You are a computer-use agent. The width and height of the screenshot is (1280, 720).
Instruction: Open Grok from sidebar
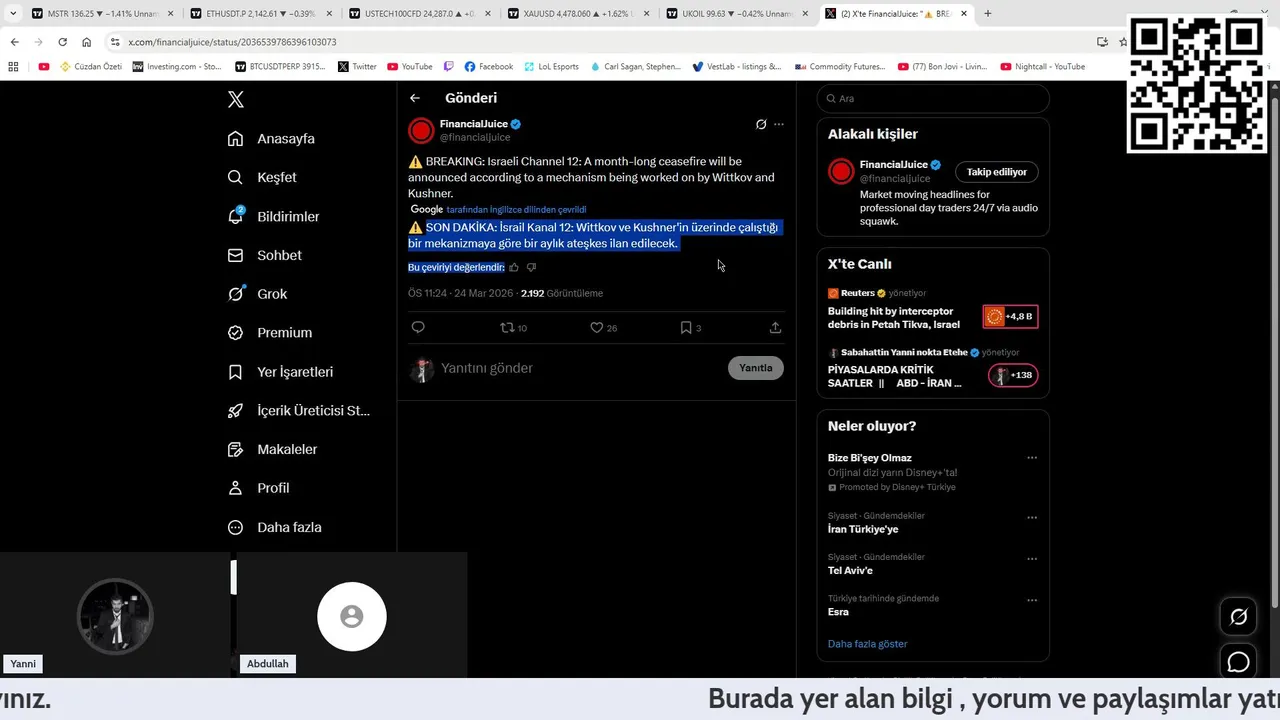257,294
